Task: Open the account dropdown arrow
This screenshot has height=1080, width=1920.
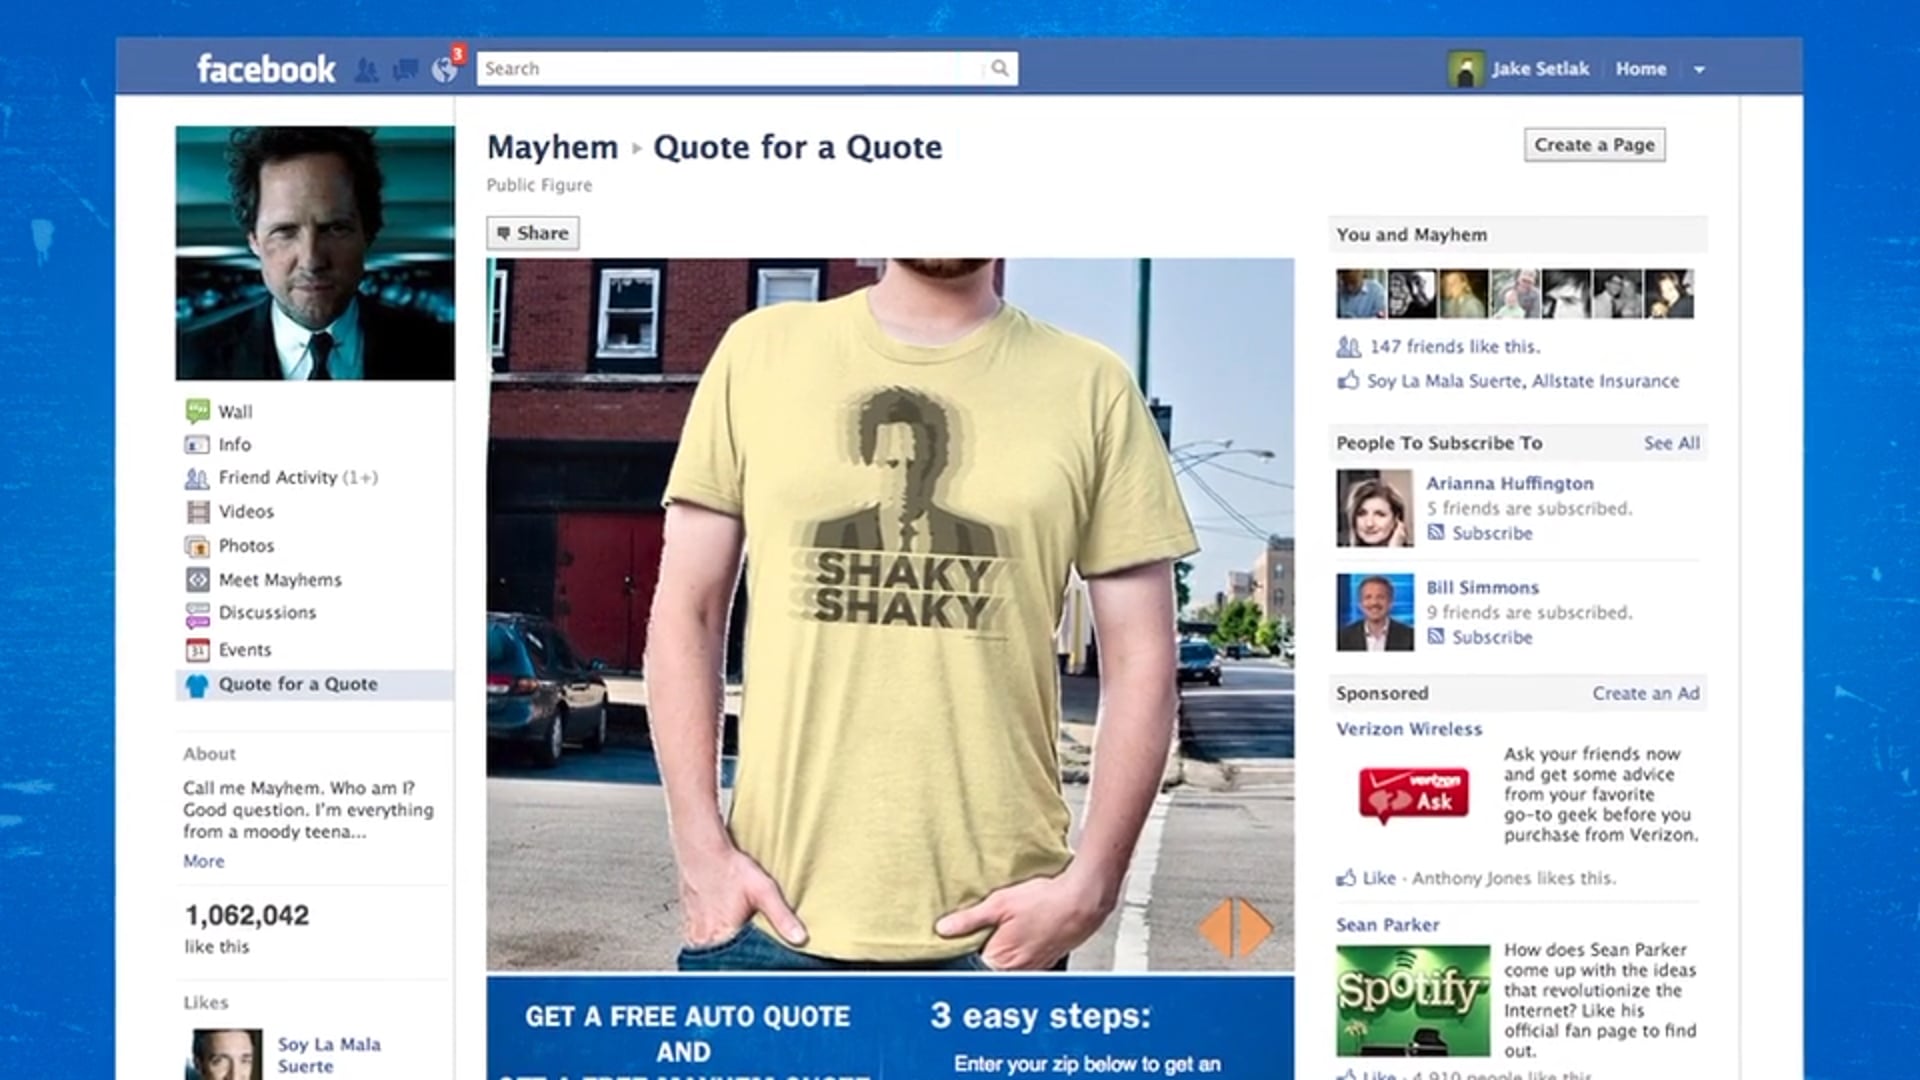Action: coord(1699,69)
